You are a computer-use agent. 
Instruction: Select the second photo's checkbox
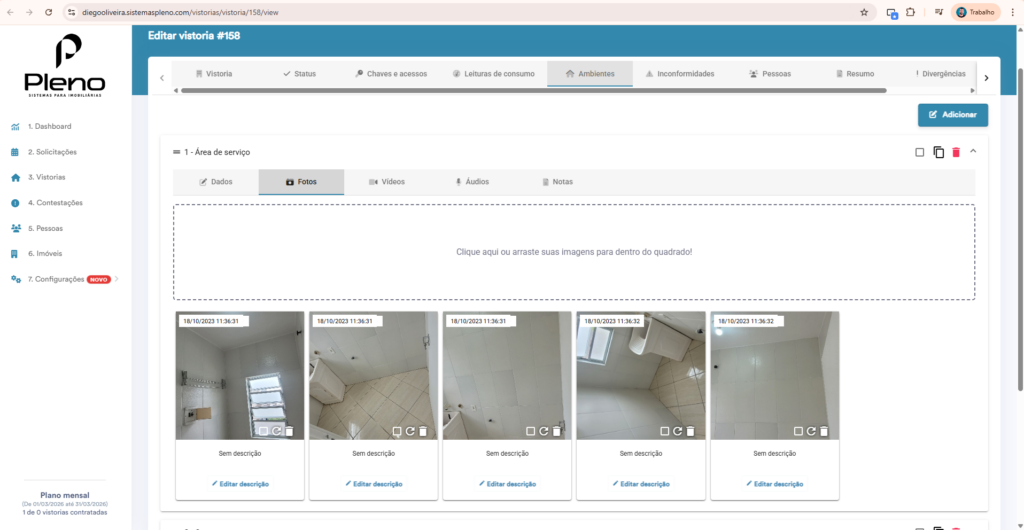396,431
